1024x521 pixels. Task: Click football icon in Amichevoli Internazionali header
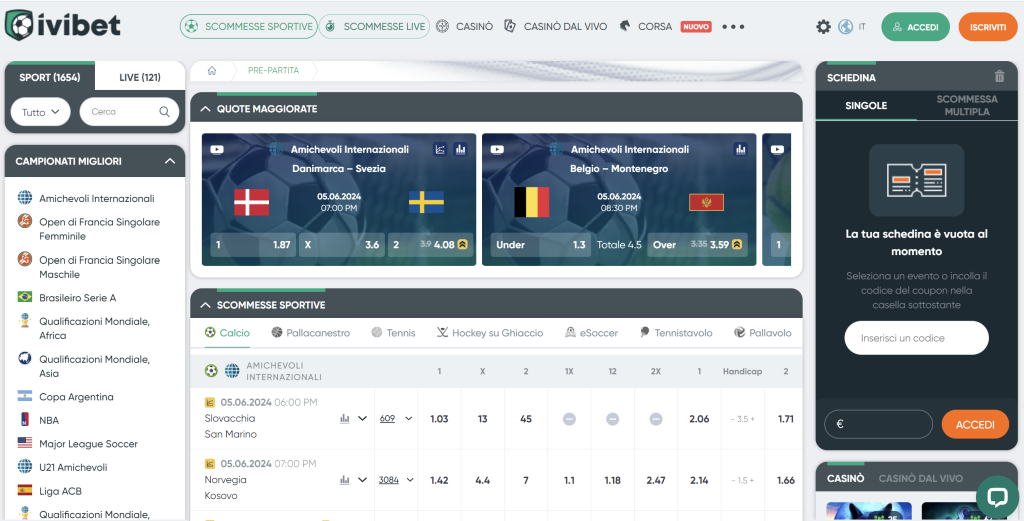(x=211, y=371)
